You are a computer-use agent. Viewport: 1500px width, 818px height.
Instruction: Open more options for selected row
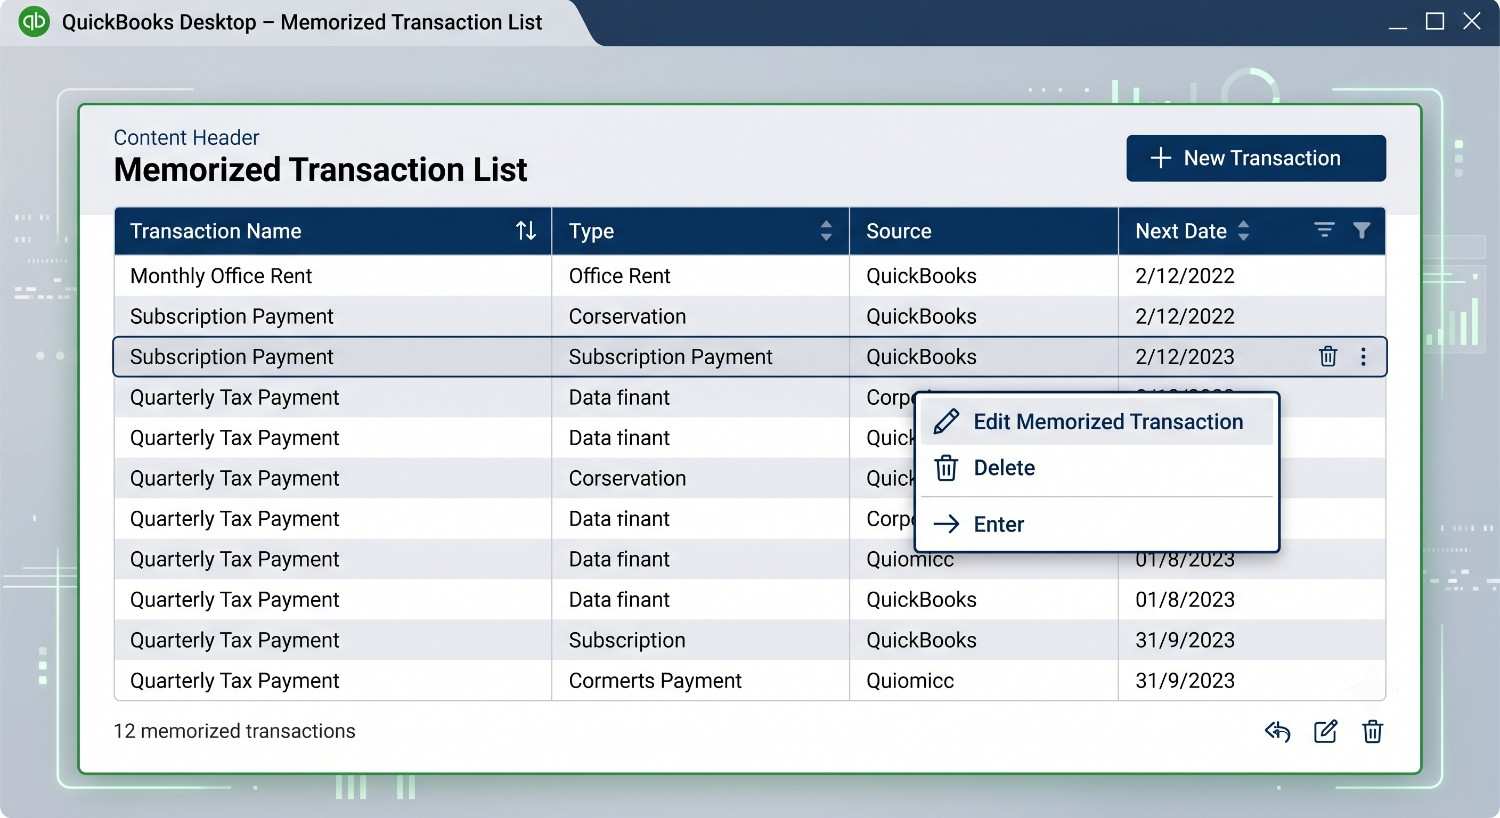coord(1363,357)
